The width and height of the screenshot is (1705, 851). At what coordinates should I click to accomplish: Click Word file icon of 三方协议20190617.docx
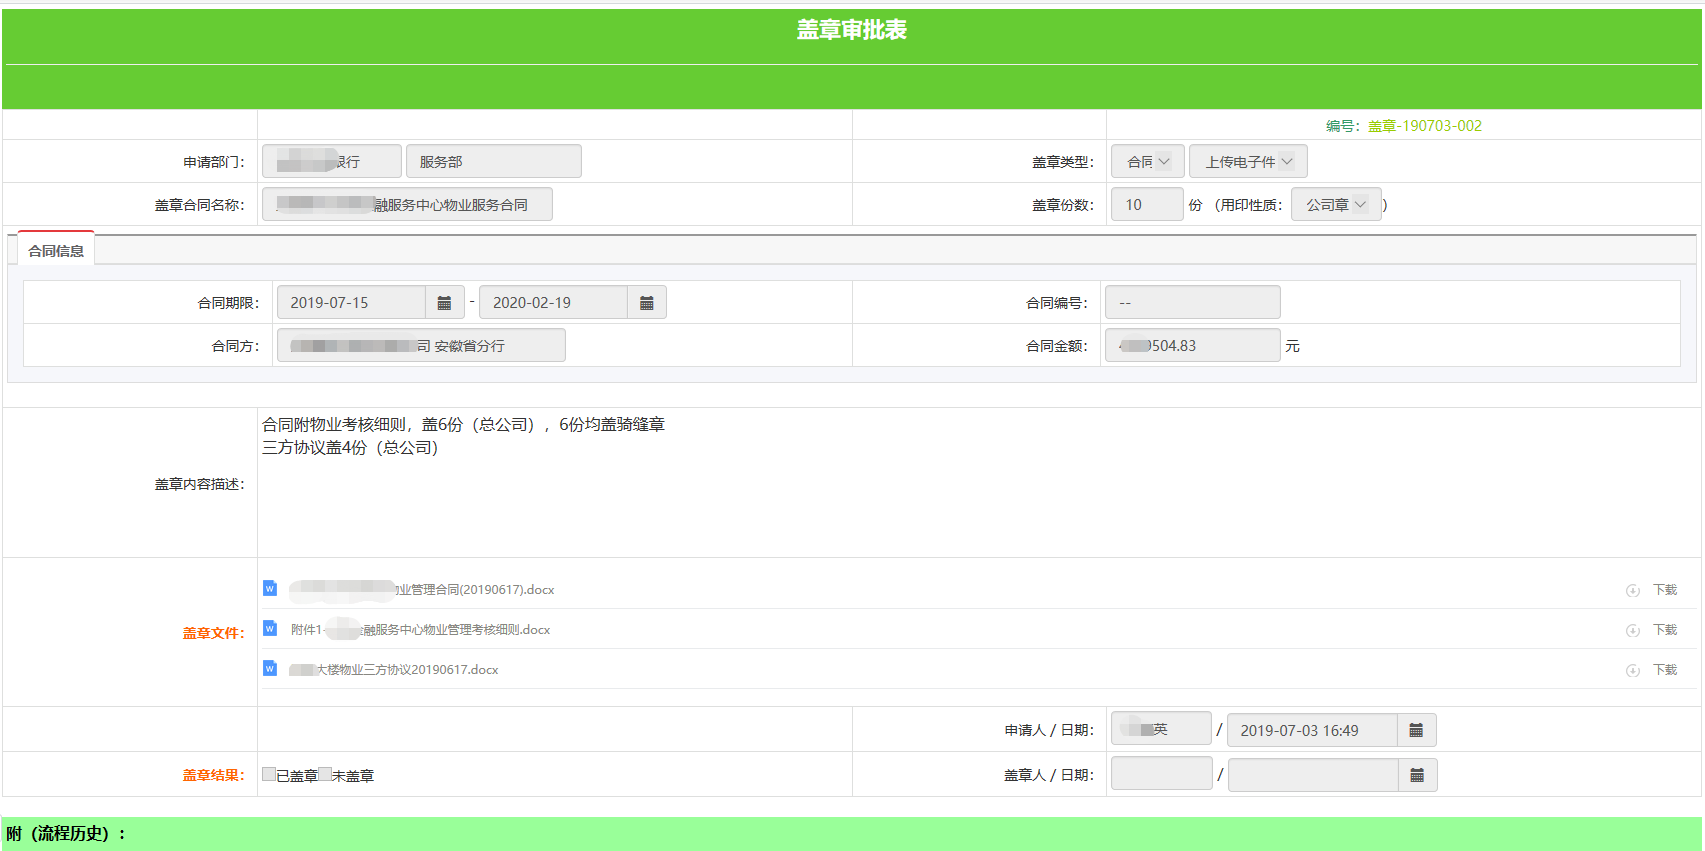click(270, 668)
